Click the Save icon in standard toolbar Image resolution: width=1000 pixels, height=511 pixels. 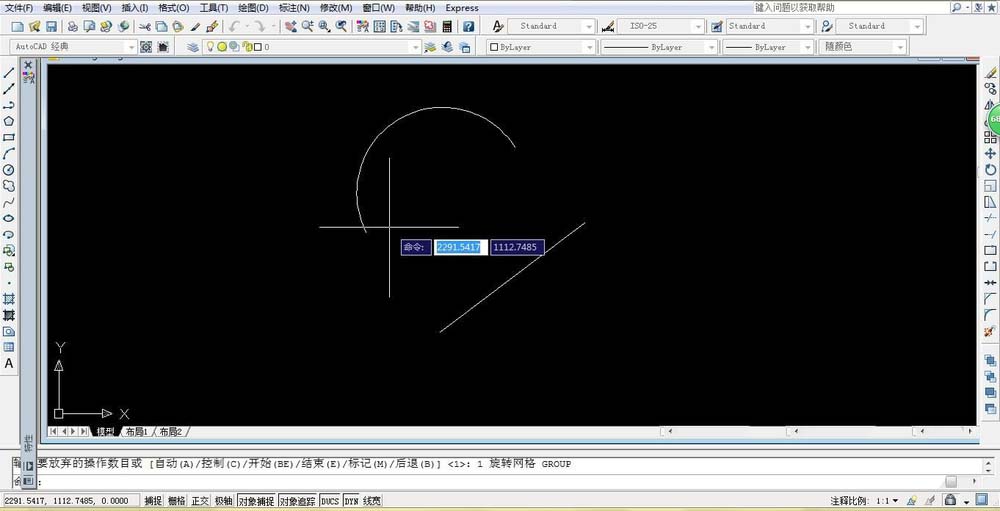click(x=50, y=26)
